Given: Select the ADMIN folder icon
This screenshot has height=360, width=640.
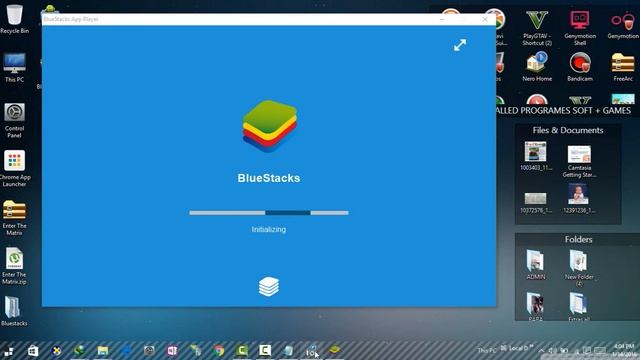Looking at the screenshot, I should [x=536, y=264].
